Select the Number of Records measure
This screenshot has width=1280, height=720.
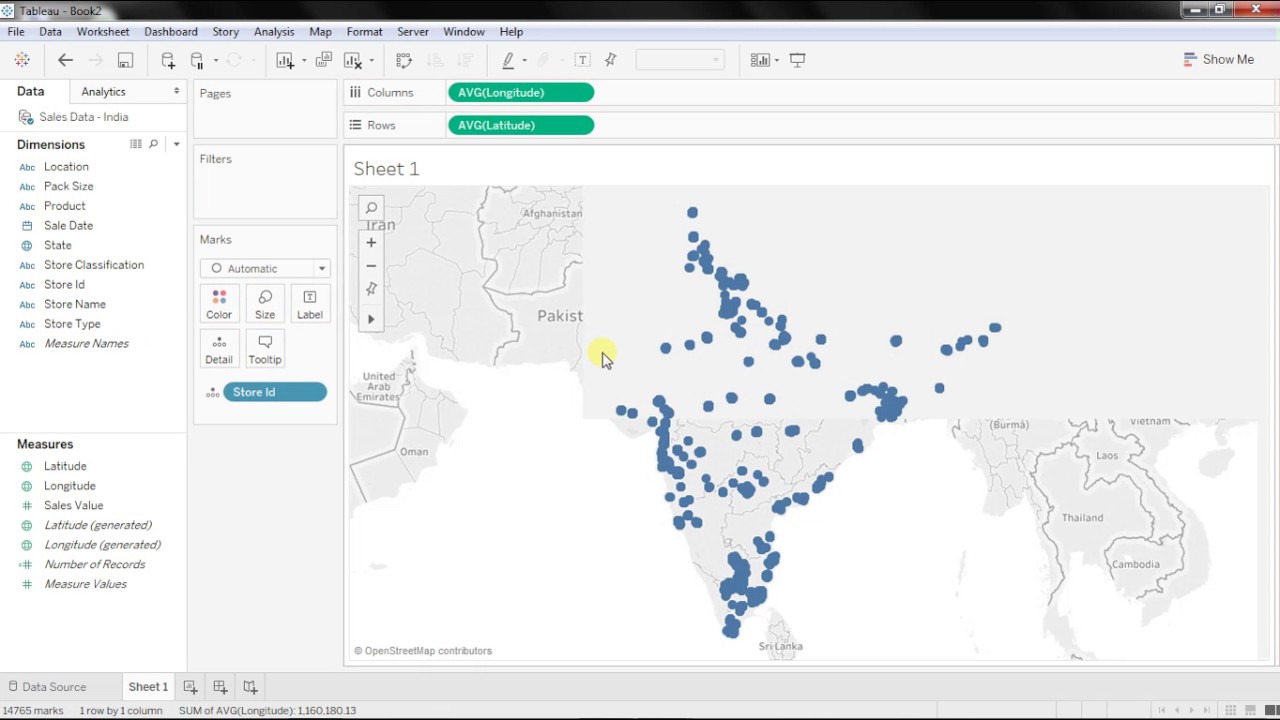94,564
